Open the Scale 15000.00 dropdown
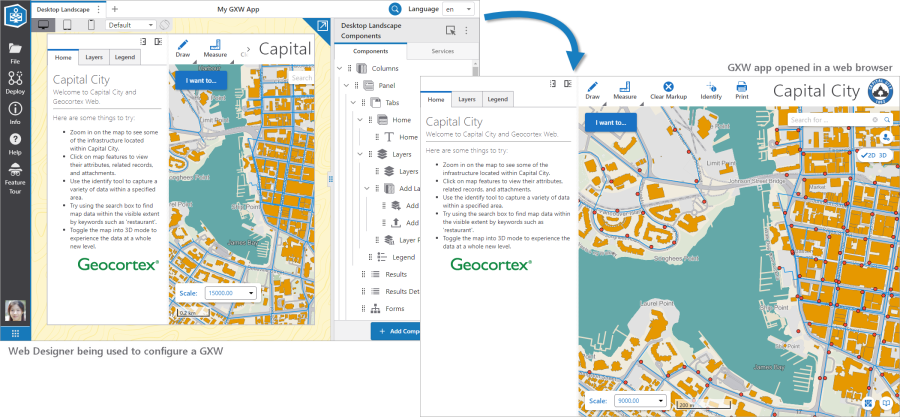The image size is (900, 417). click(232, 293)
